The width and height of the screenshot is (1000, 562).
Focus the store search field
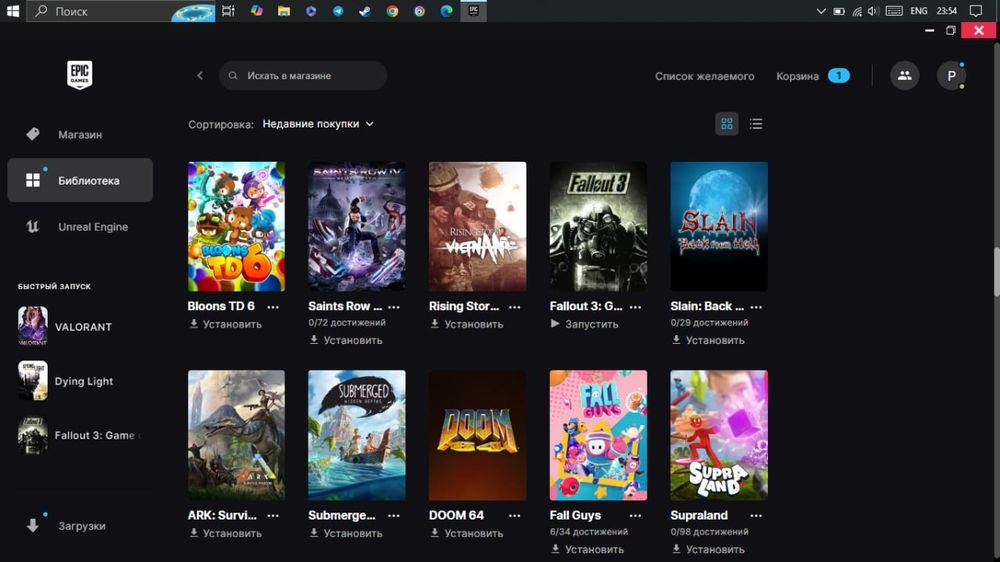303,75
